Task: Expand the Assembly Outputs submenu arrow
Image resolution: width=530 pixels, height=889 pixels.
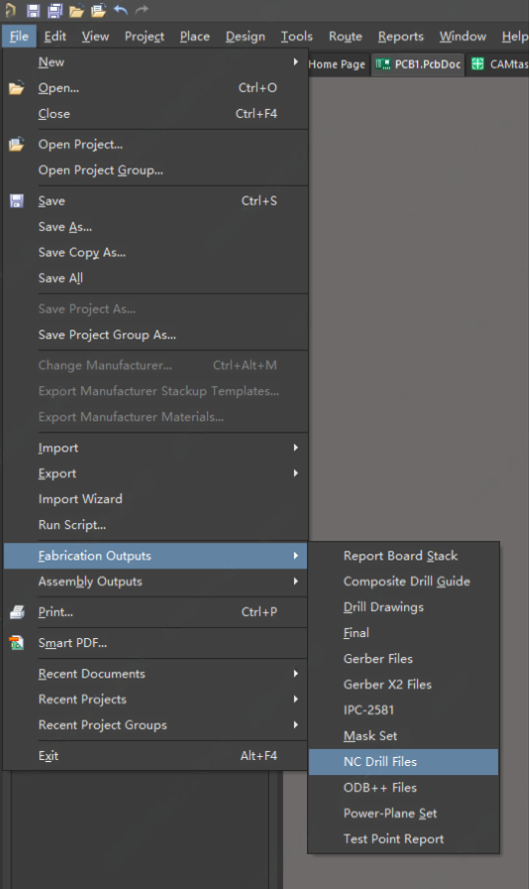Action: (x=295, y=581)
